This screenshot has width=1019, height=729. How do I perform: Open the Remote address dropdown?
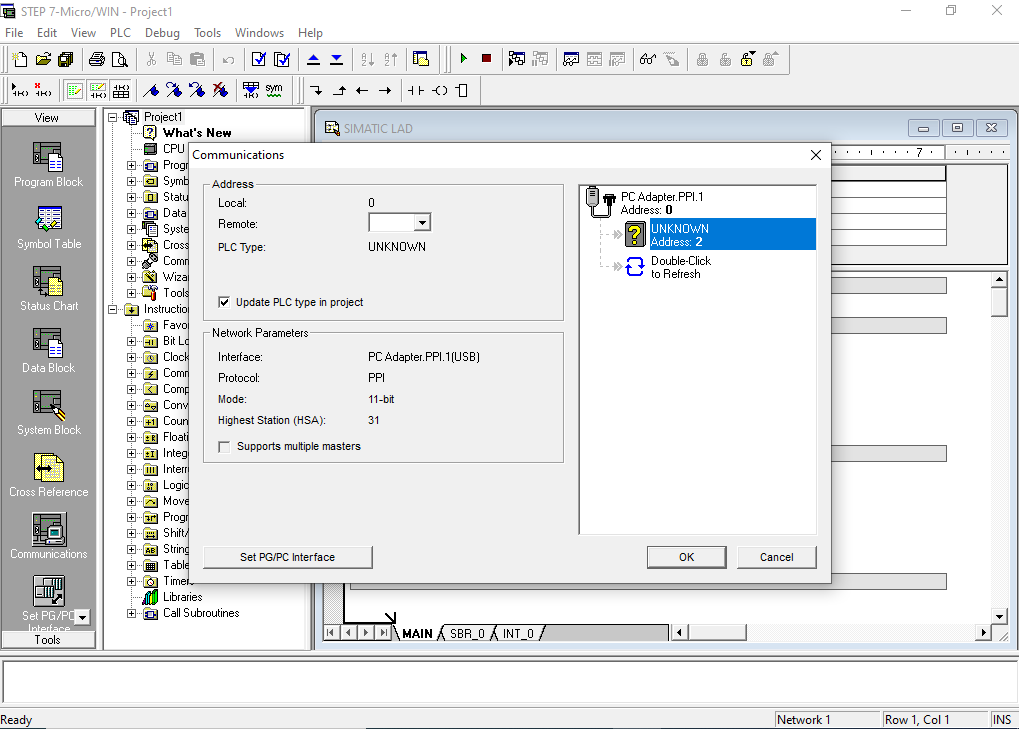pyautogui.click(x=422, y=224)
